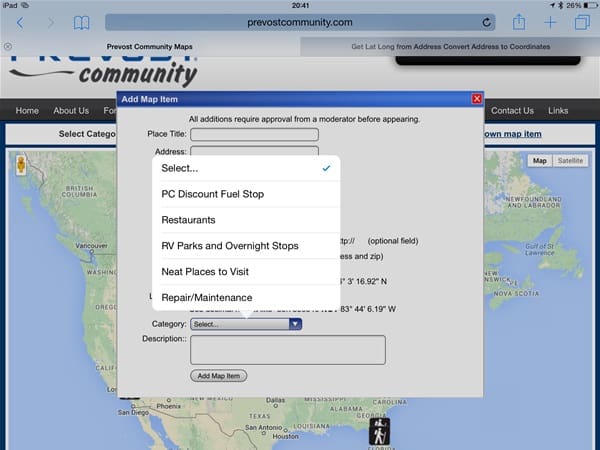Click the moderator approval notice text

tap(304, 119)
